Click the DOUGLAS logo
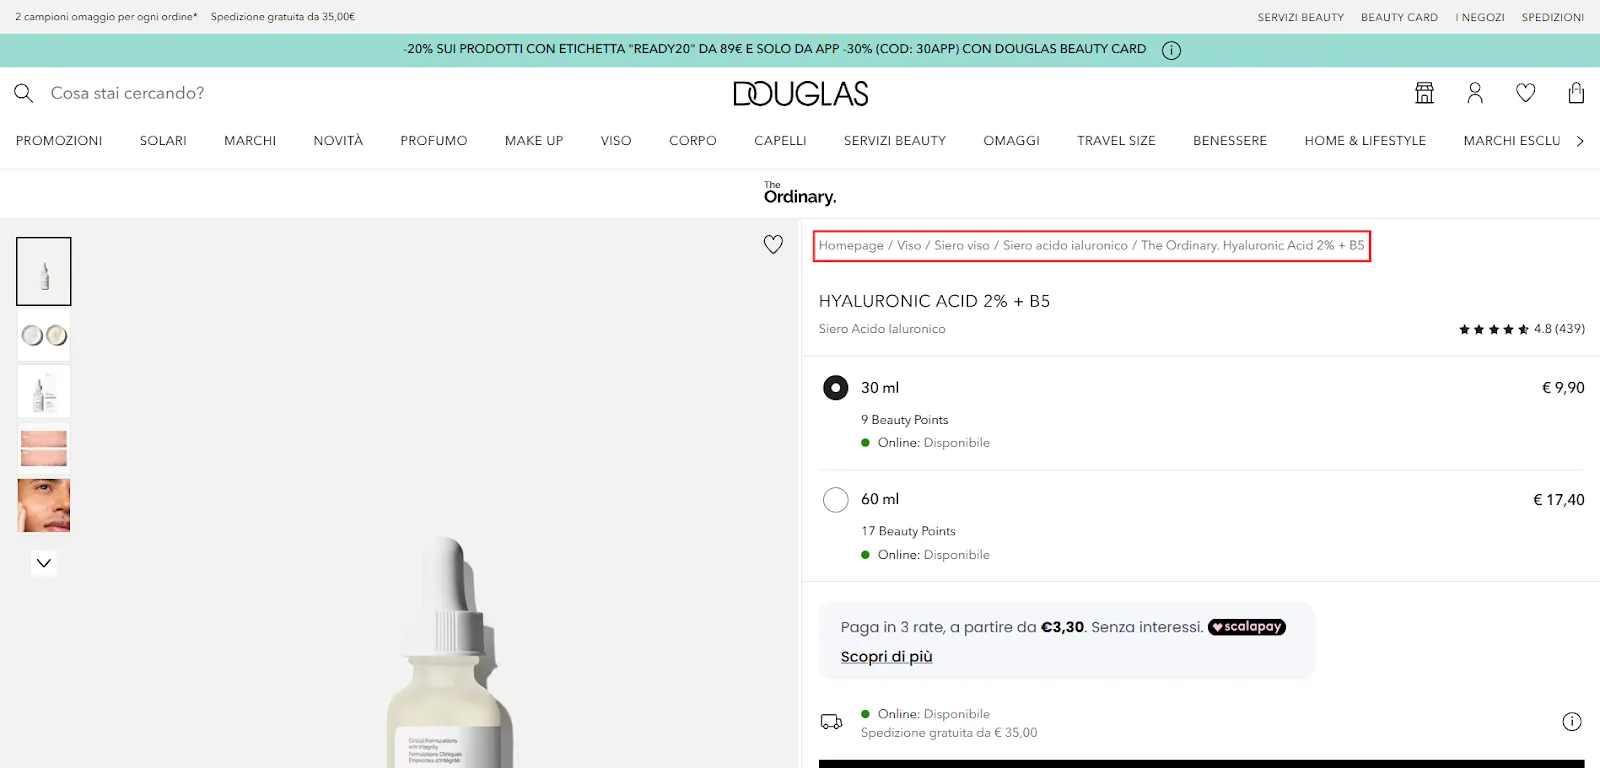1600x768 pixels. tap(800, 94)
